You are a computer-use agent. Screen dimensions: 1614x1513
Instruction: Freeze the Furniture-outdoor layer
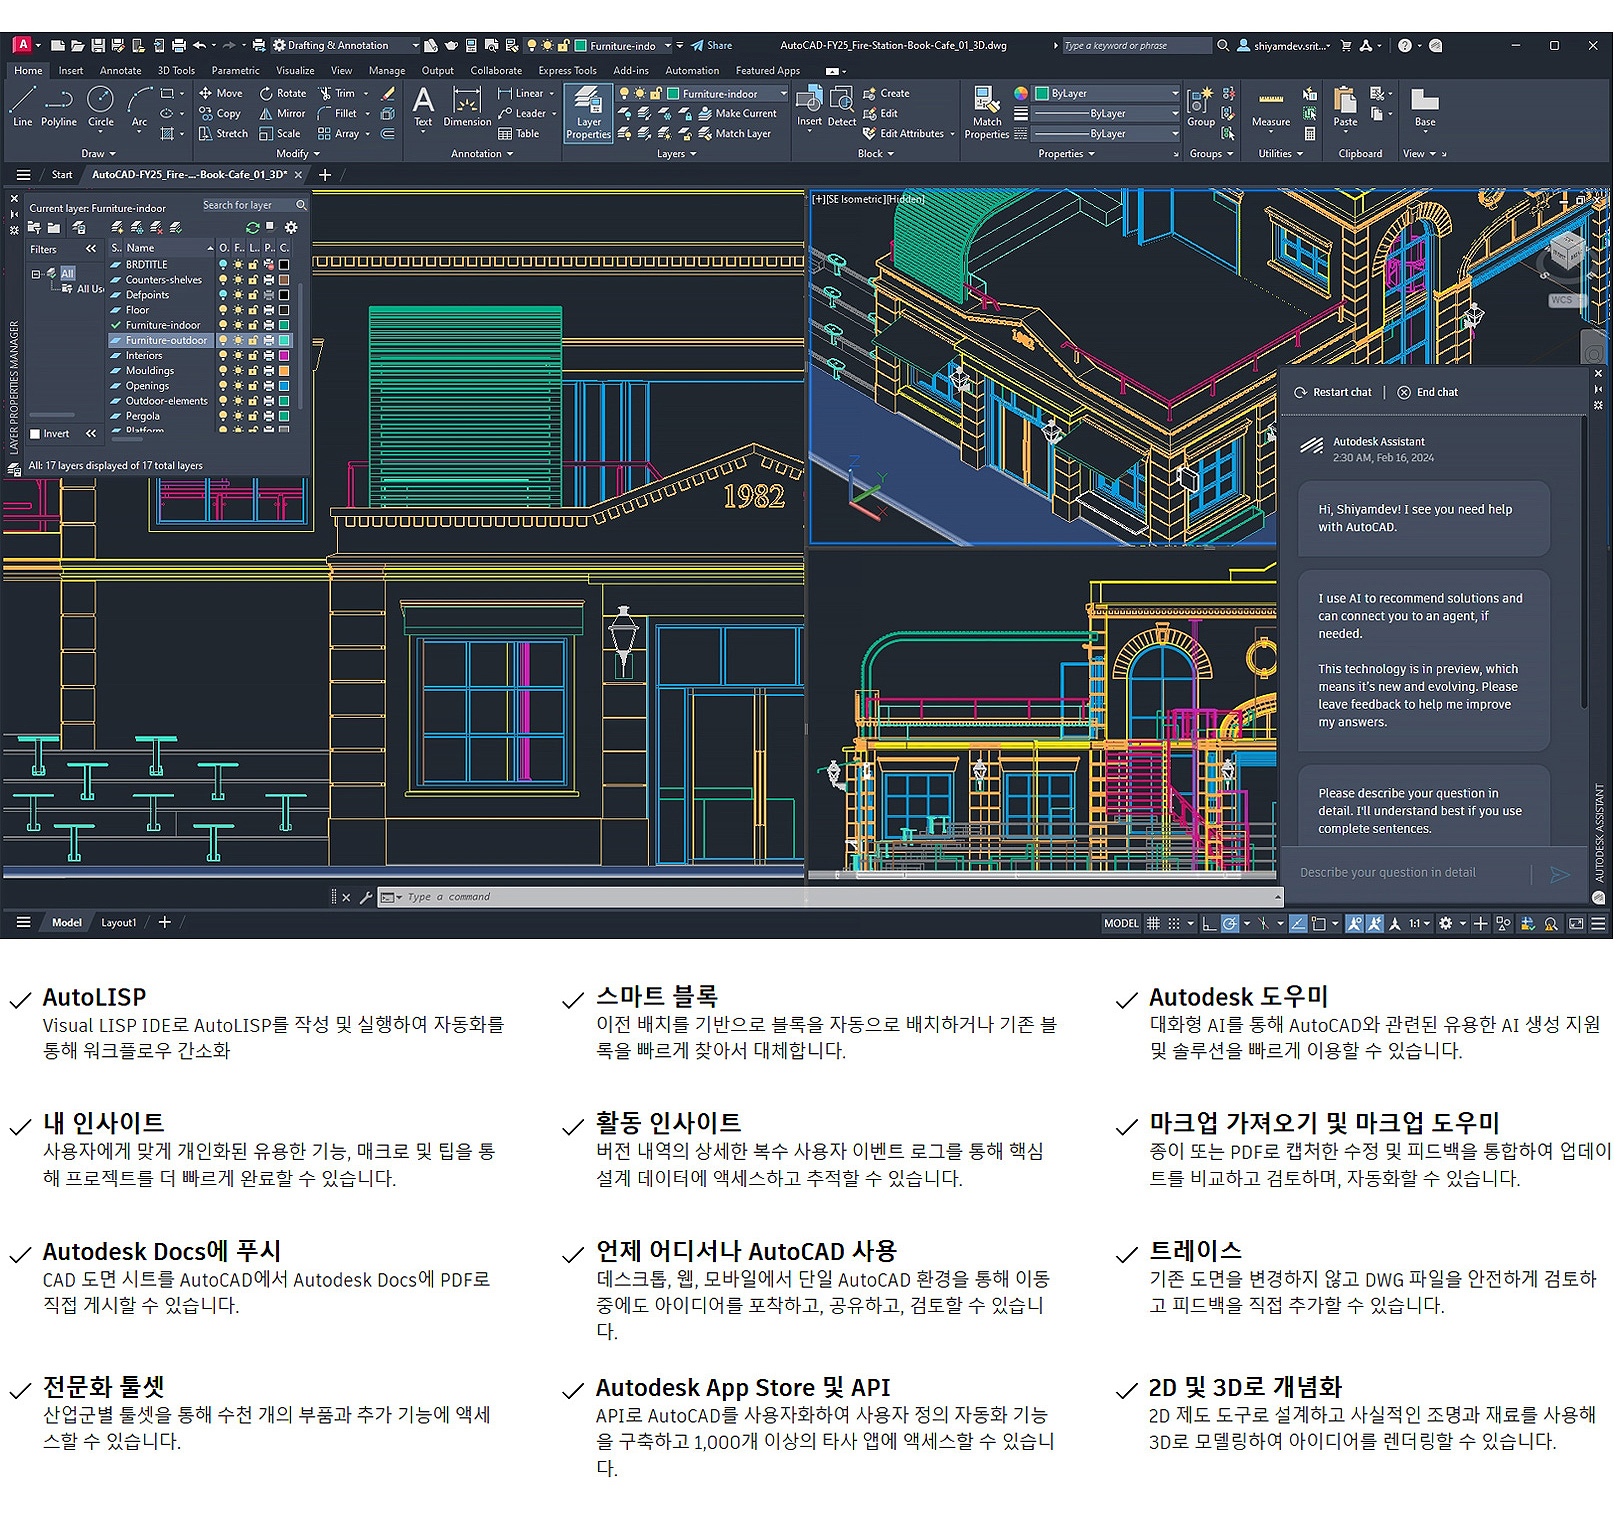coord(239,340)
